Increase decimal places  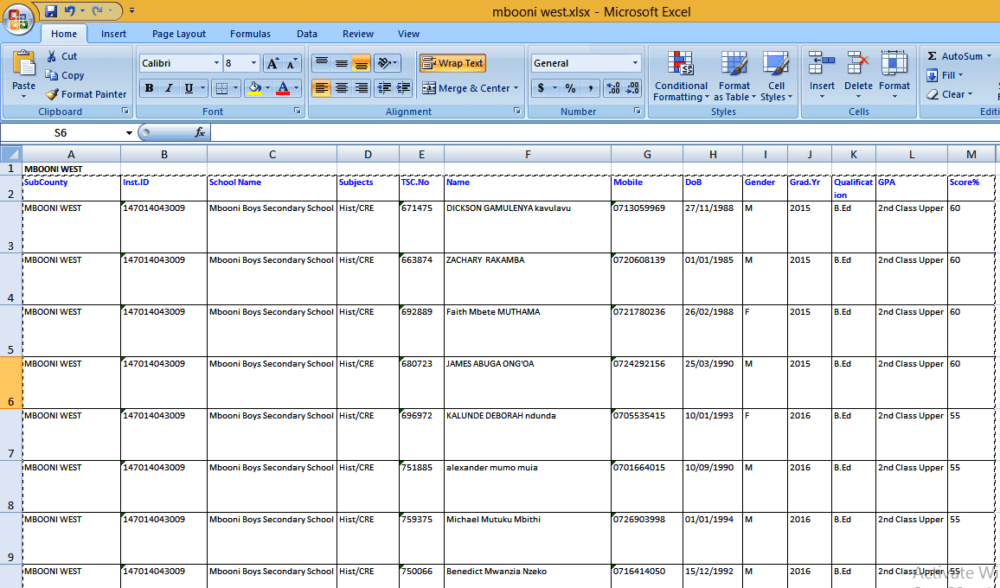click(x=613, y=88)
